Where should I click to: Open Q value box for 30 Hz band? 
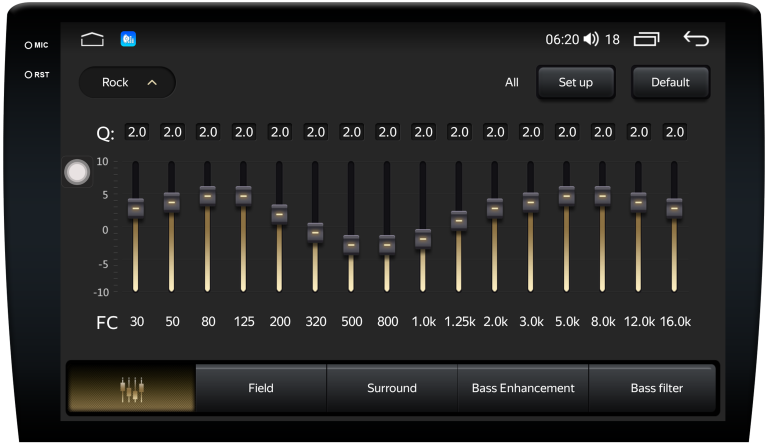coord(136,132)
